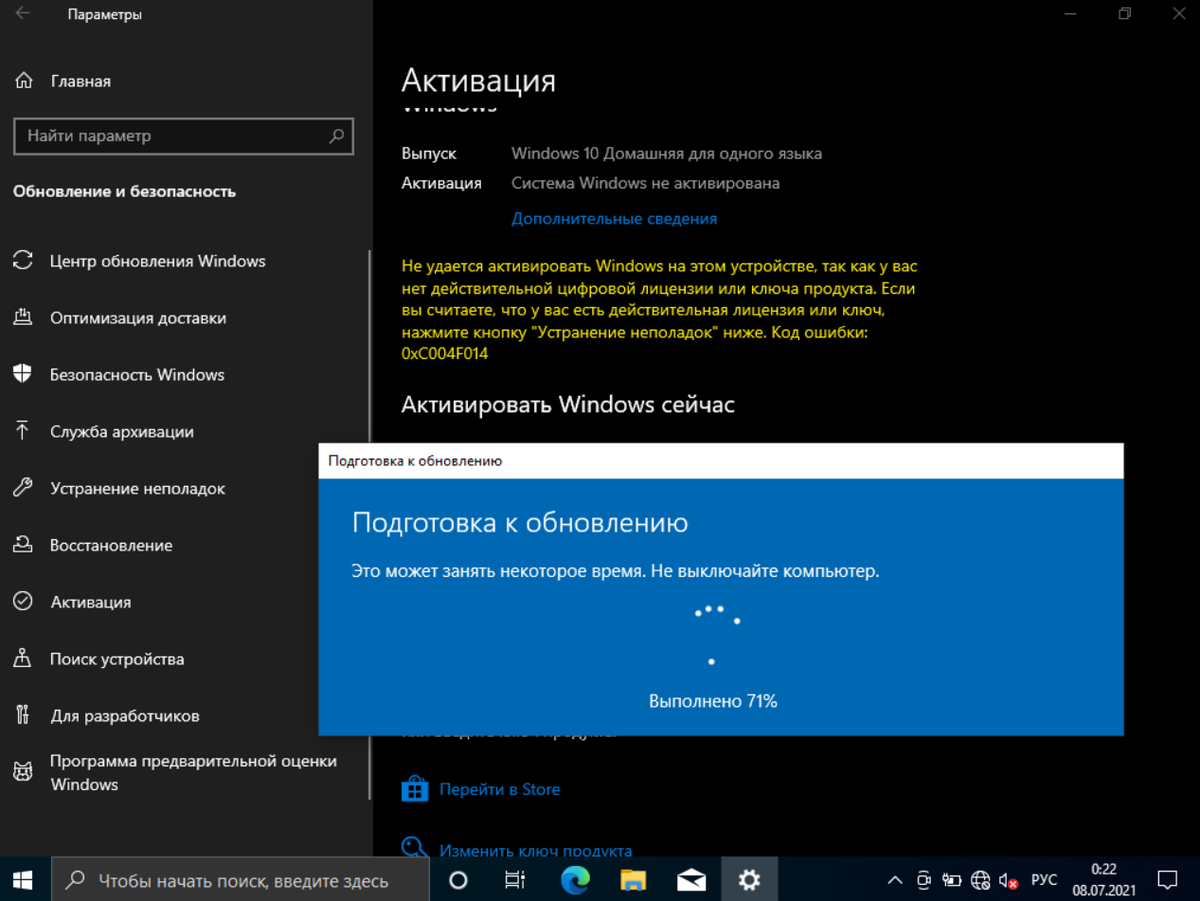1200x901 pixels.
Task: Open network globe tray icon
Action: pyautogui.click(x=982, y=881)
